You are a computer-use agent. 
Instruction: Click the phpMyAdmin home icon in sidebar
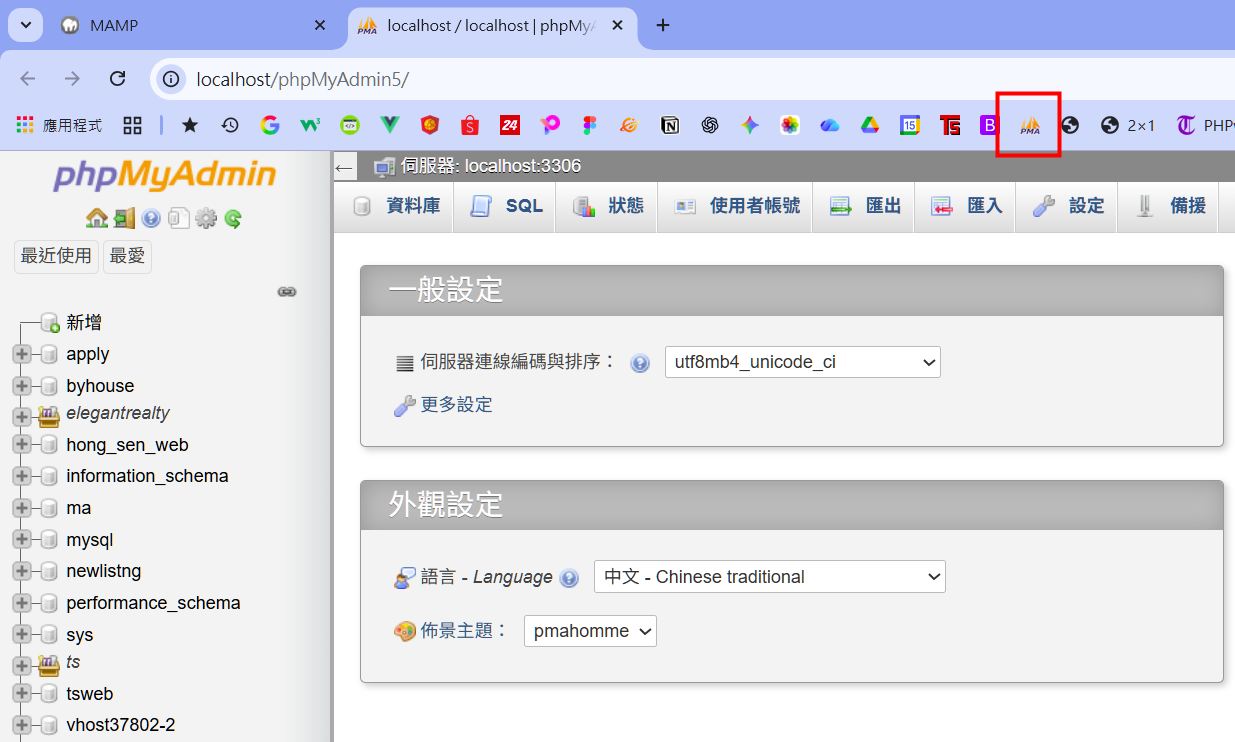pyautogui.click(x=96, y=218)
